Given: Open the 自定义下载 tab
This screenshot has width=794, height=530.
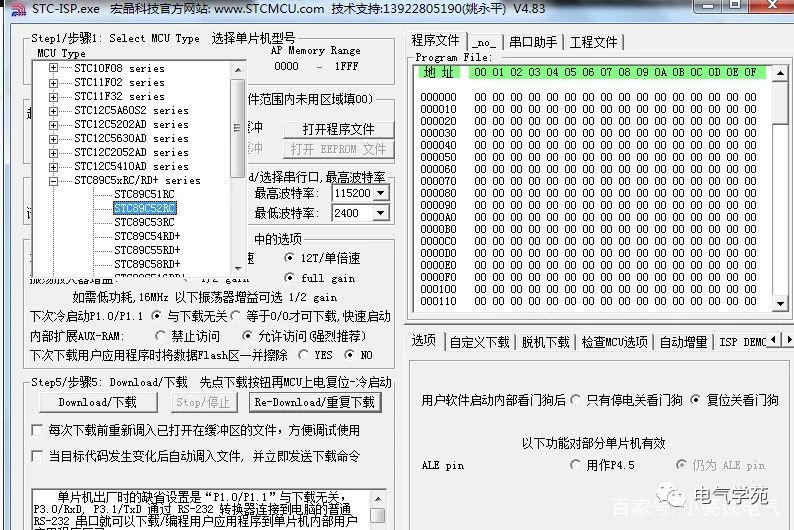Looking at the screenshot, I should click(x=480, y=343).
